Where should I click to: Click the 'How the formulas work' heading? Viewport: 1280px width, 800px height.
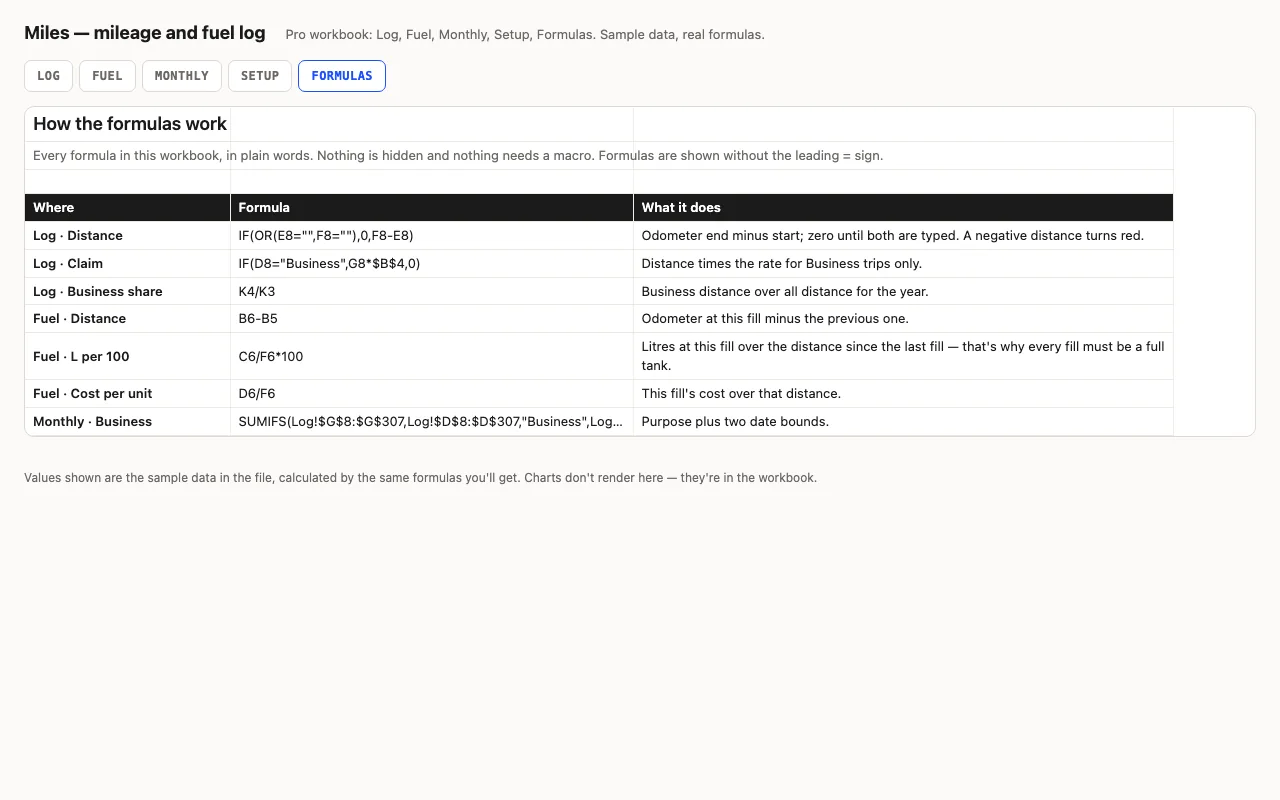click(x=130, y=124)
